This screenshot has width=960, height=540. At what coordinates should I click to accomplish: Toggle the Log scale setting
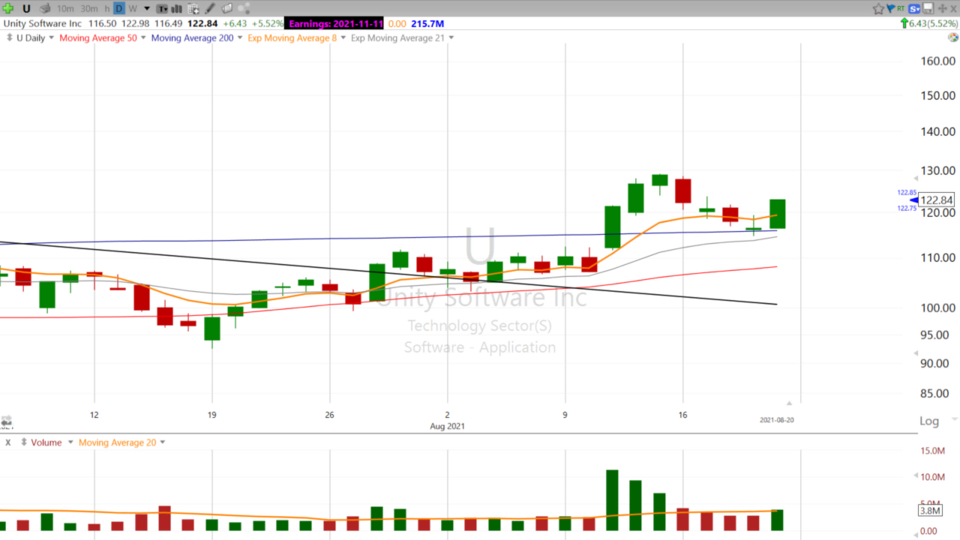[x=929, y=421]
